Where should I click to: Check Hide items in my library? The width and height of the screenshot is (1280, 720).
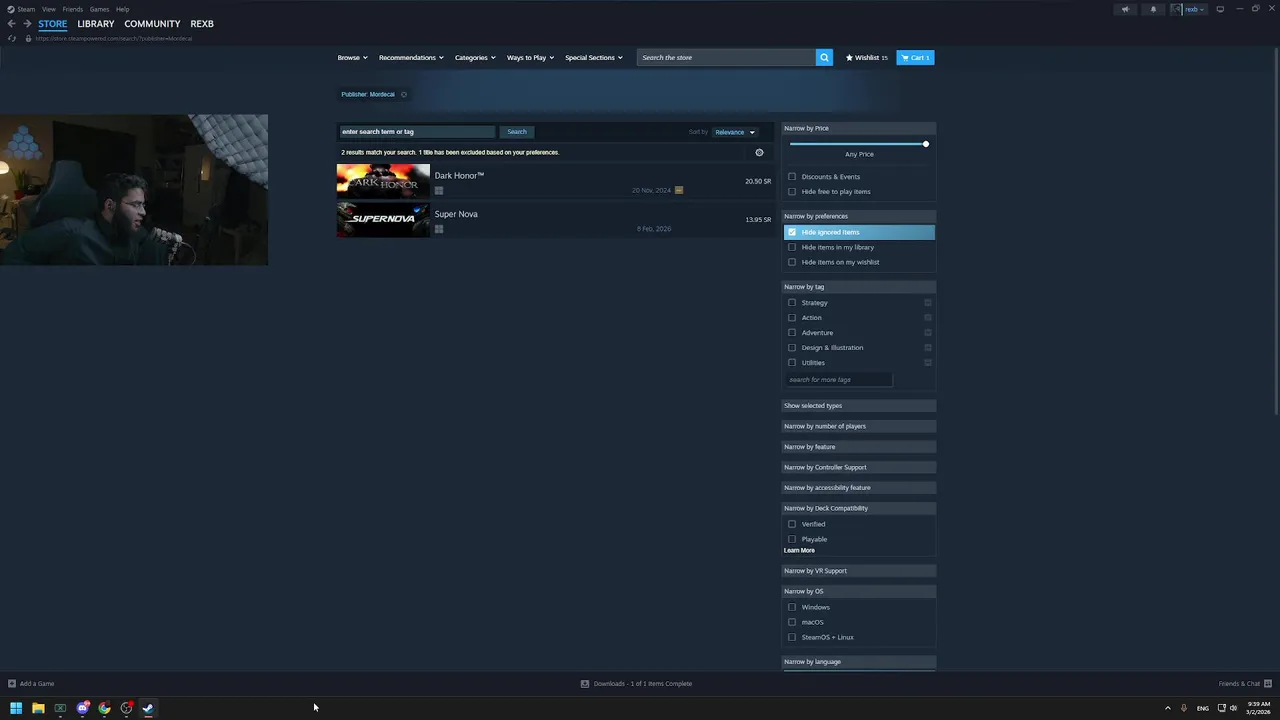[792, 247]
